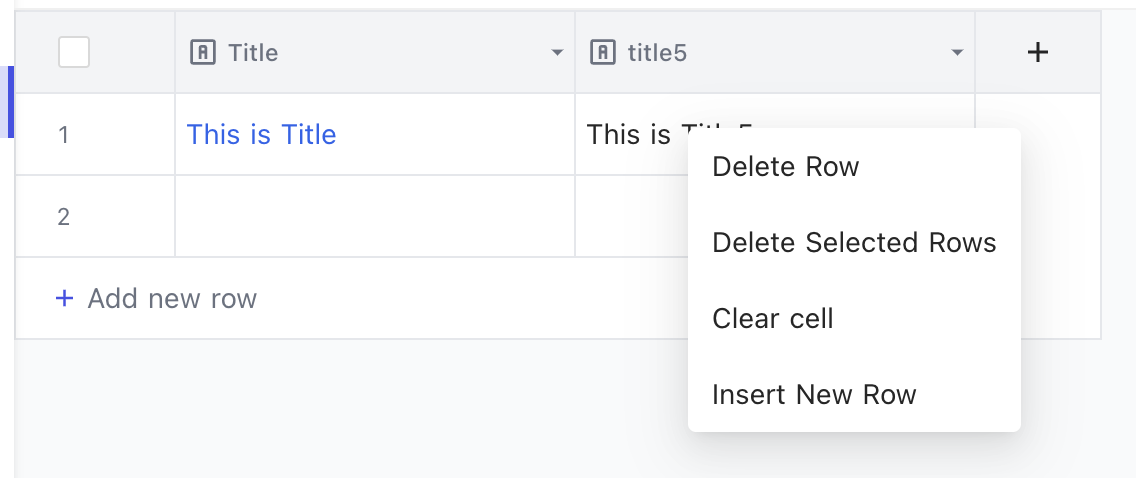Select the empty Title cell in row 2

click(375, 216)
